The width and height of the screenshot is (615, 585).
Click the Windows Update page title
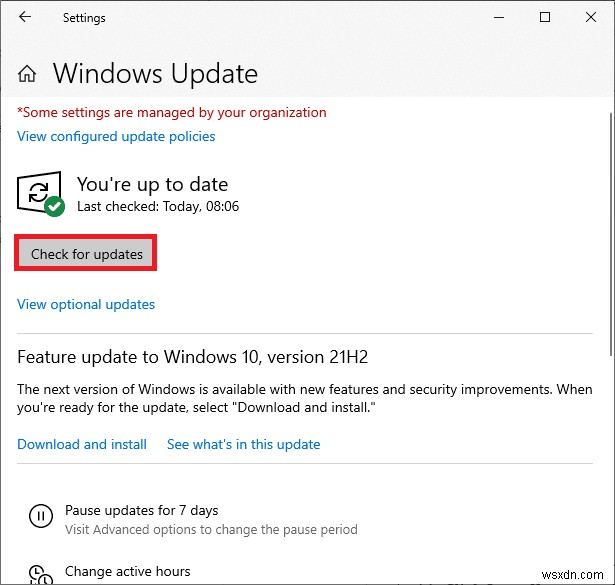pos(155,74)
